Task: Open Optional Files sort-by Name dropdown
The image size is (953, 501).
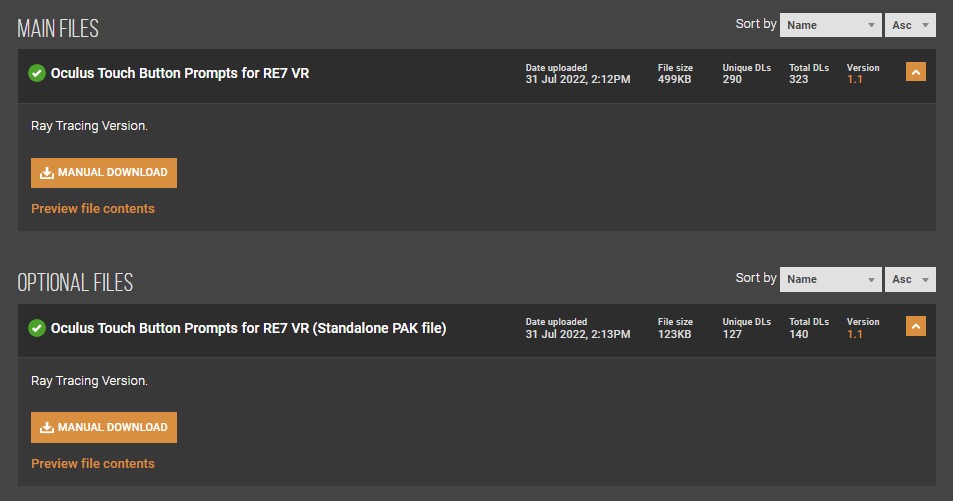Action: click(x=830, y=279)
